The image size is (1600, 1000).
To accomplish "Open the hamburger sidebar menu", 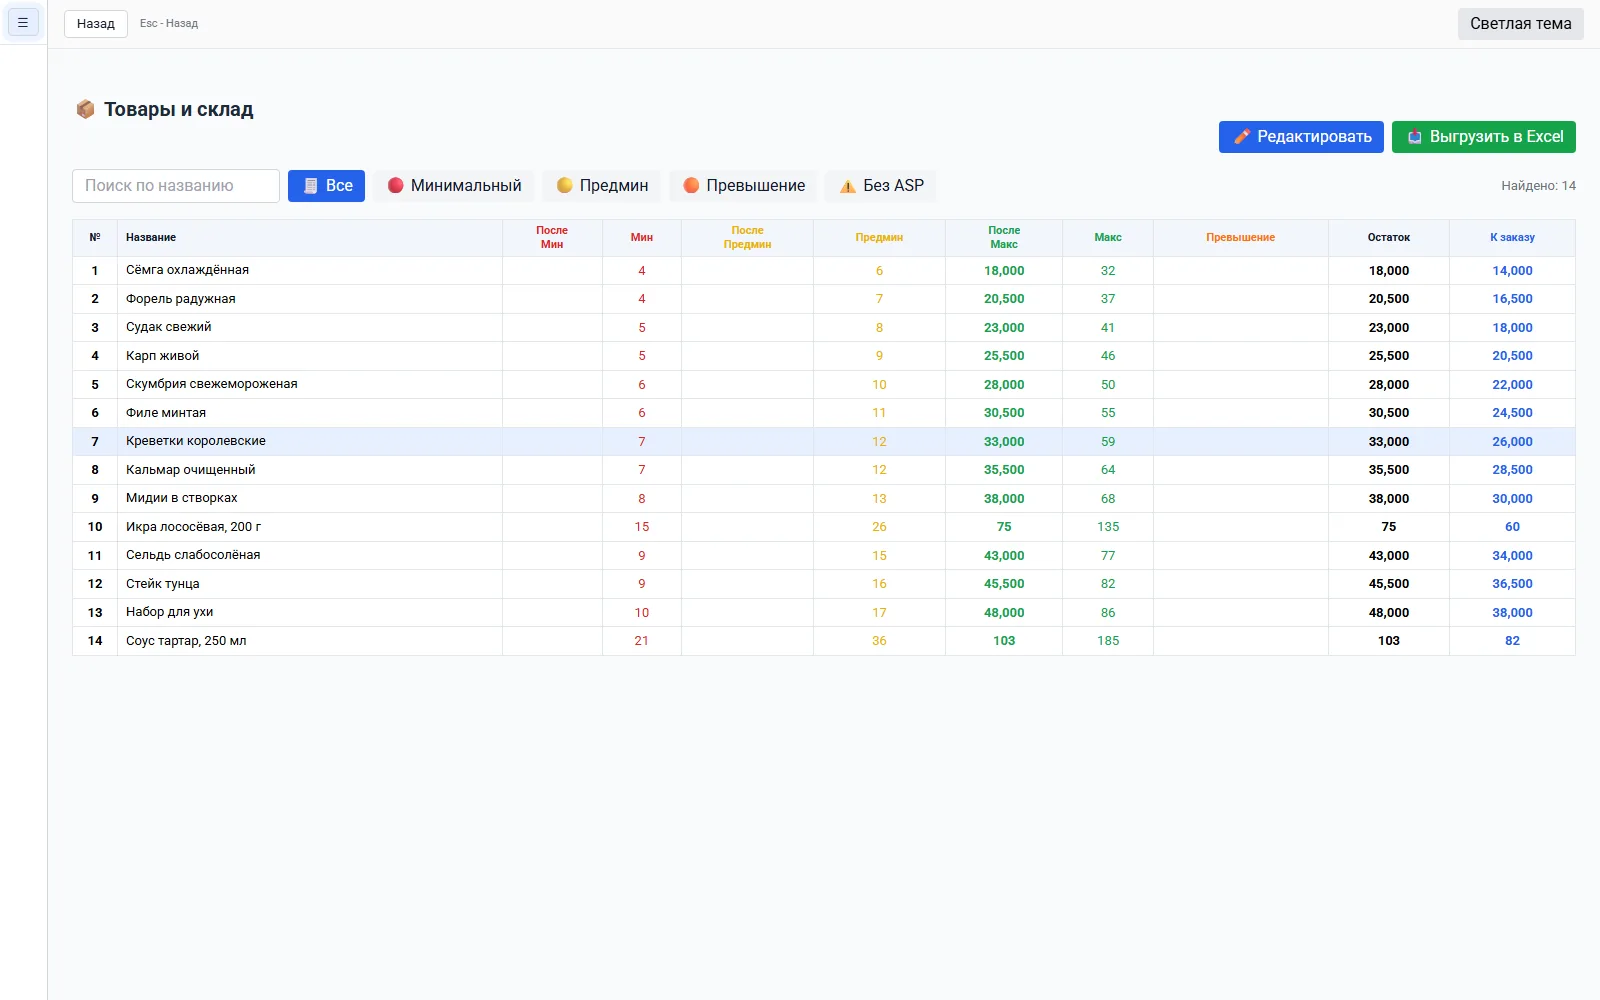I will 23,22.
